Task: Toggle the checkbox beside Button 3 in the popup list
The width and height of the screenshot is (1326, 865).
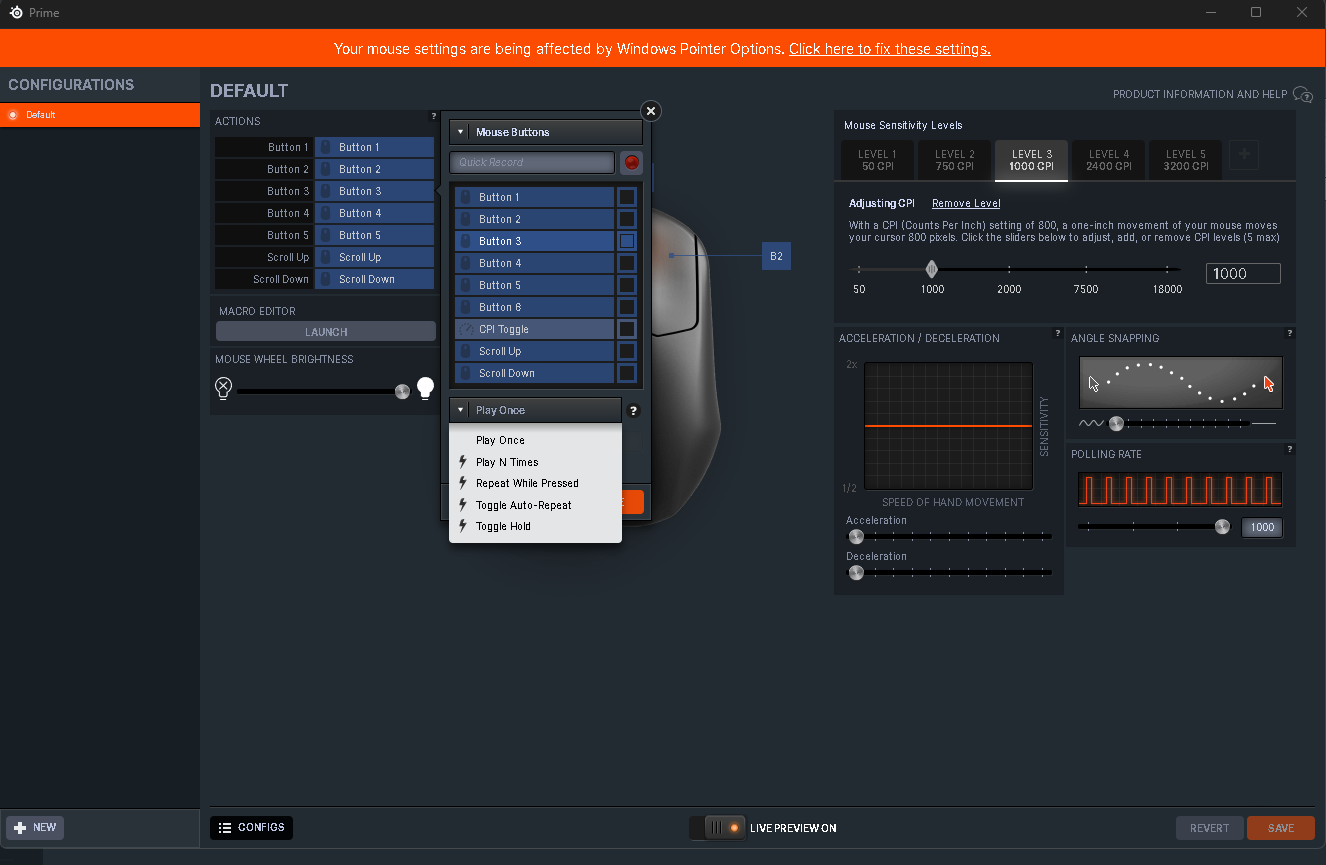Action: tap(627, 241)
